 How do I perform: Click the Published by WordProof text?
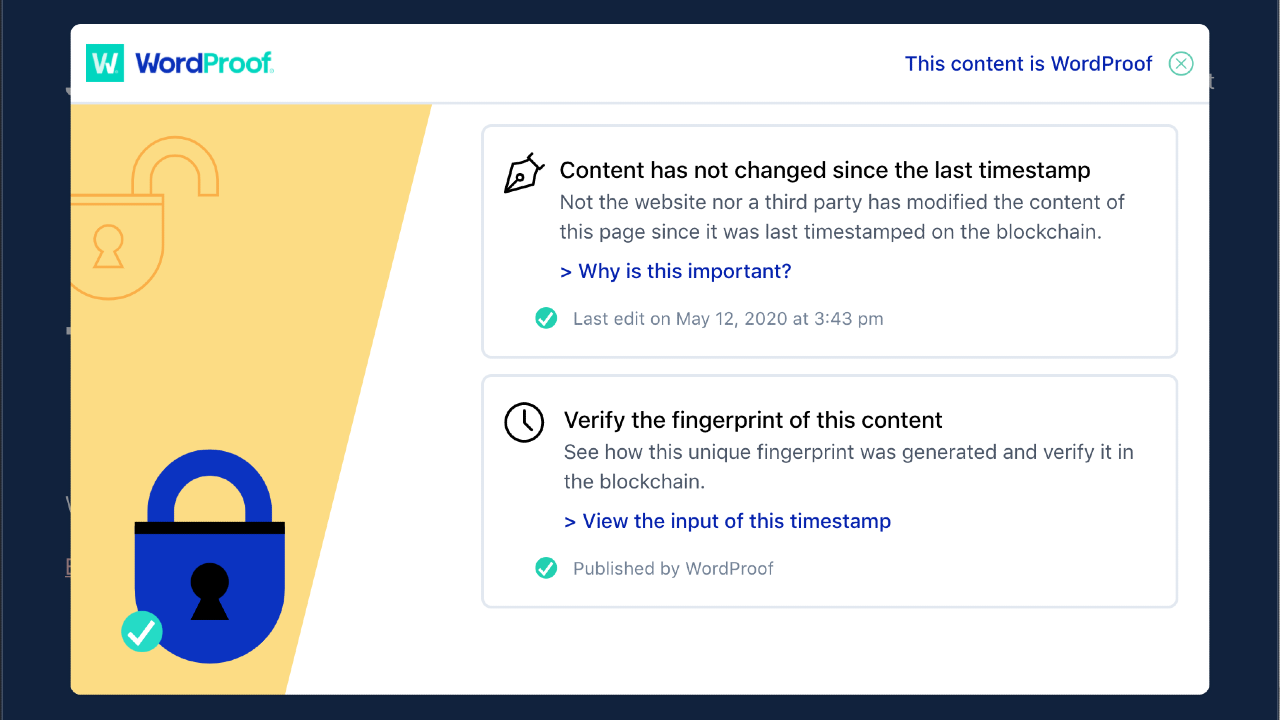coord(673,568)
